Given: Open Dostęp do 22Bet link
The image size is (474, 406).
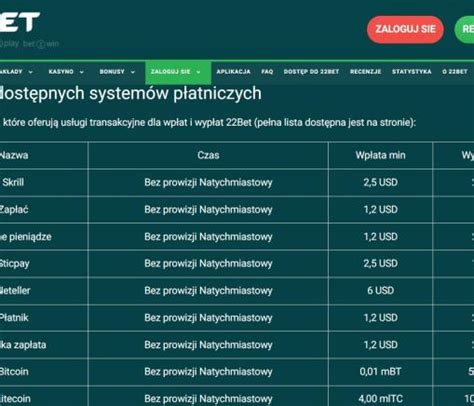Looking at the screenshot, I should [x=311, y=72].
